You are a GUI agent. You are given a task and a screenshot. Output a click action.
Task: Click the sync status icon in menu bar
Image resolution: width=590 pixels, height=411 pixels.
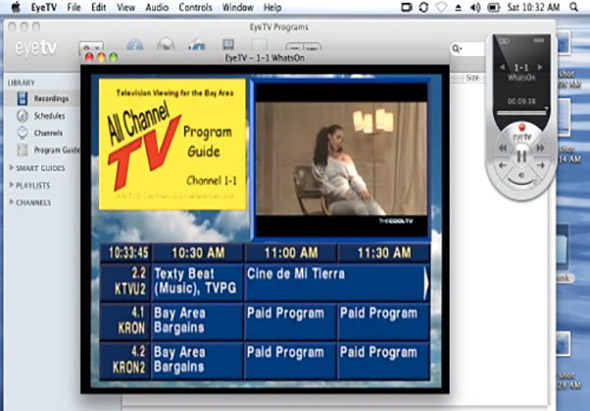[424, 8]
